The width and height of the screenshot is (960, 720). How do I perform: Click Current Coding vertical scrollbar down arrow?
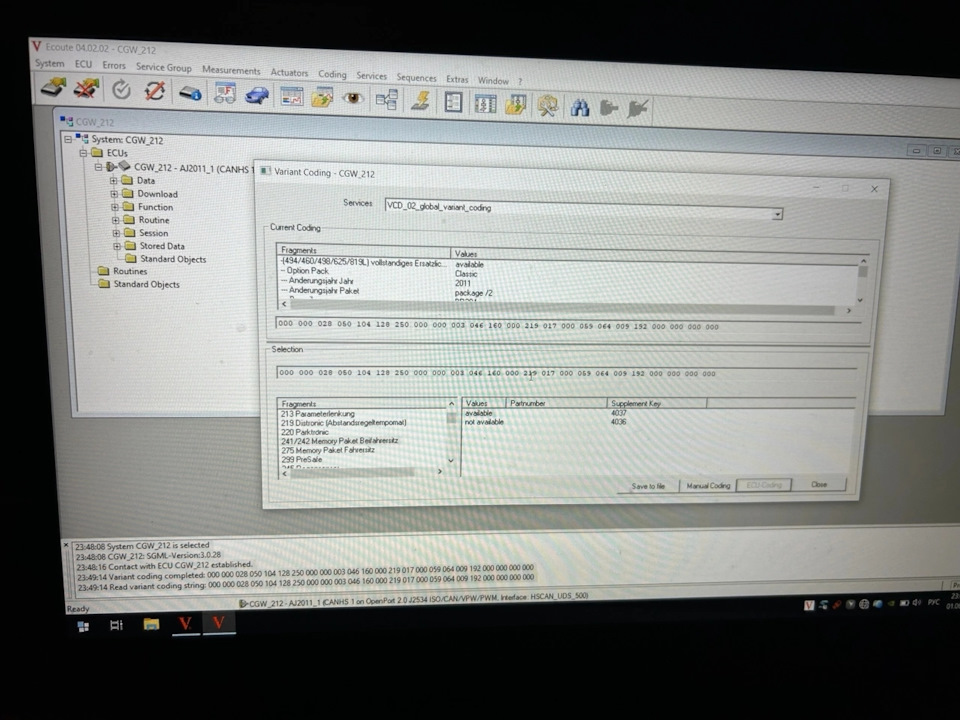860,300
